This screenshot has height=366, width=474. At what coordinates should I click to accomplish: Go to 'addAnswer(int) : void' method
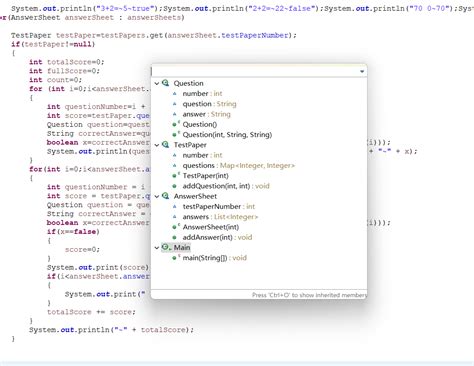(x=217, y=237)
